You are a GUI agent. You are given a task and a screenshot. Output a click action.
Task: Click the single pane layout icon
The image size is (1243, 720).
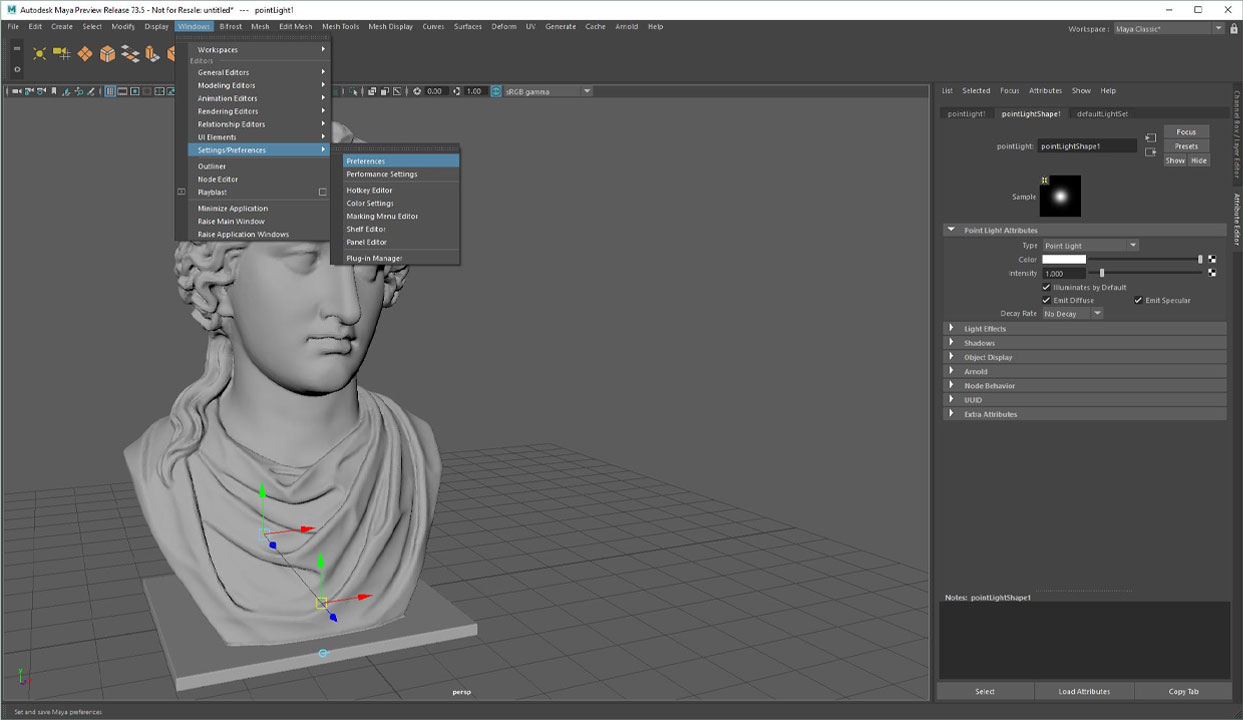pos(111,91)
